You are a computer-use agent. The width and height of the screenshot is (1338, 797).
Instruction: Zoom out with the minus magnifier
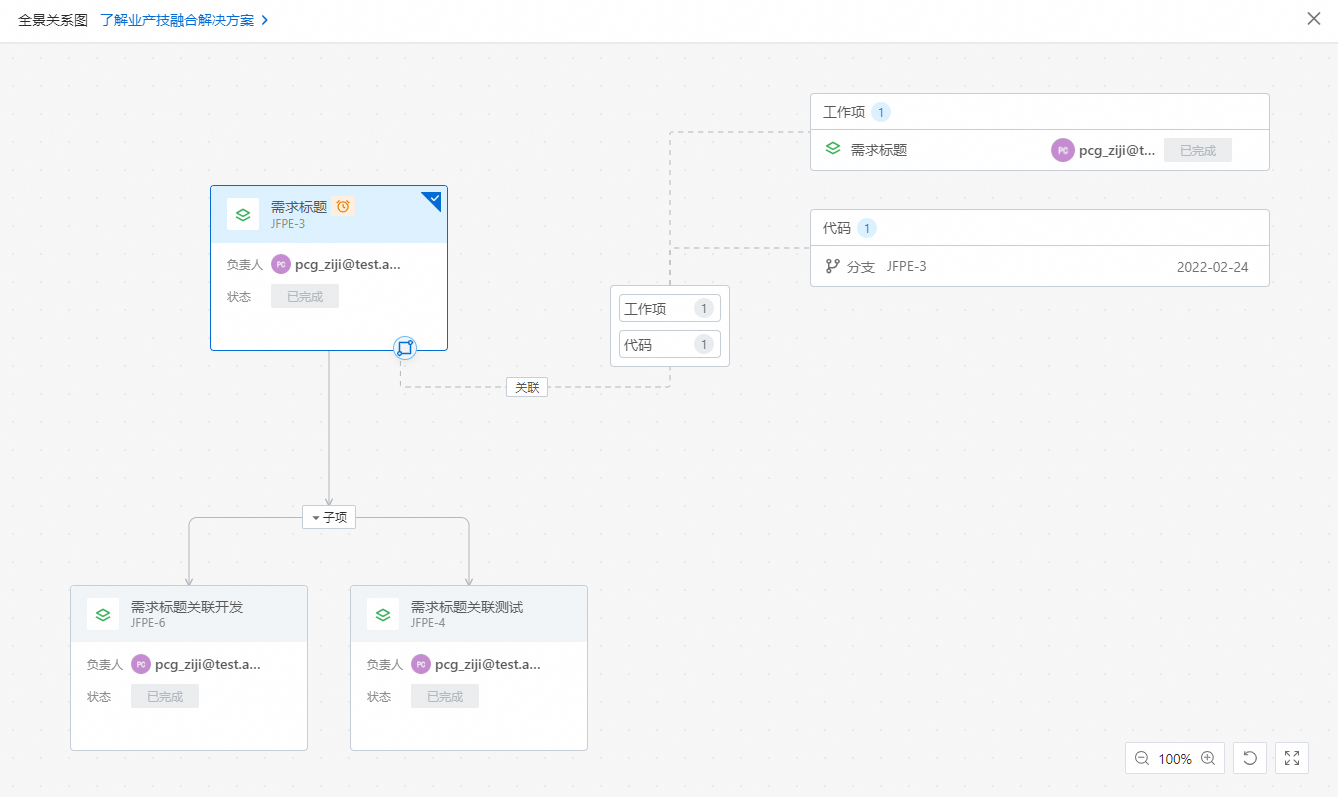pos(1142,759)
